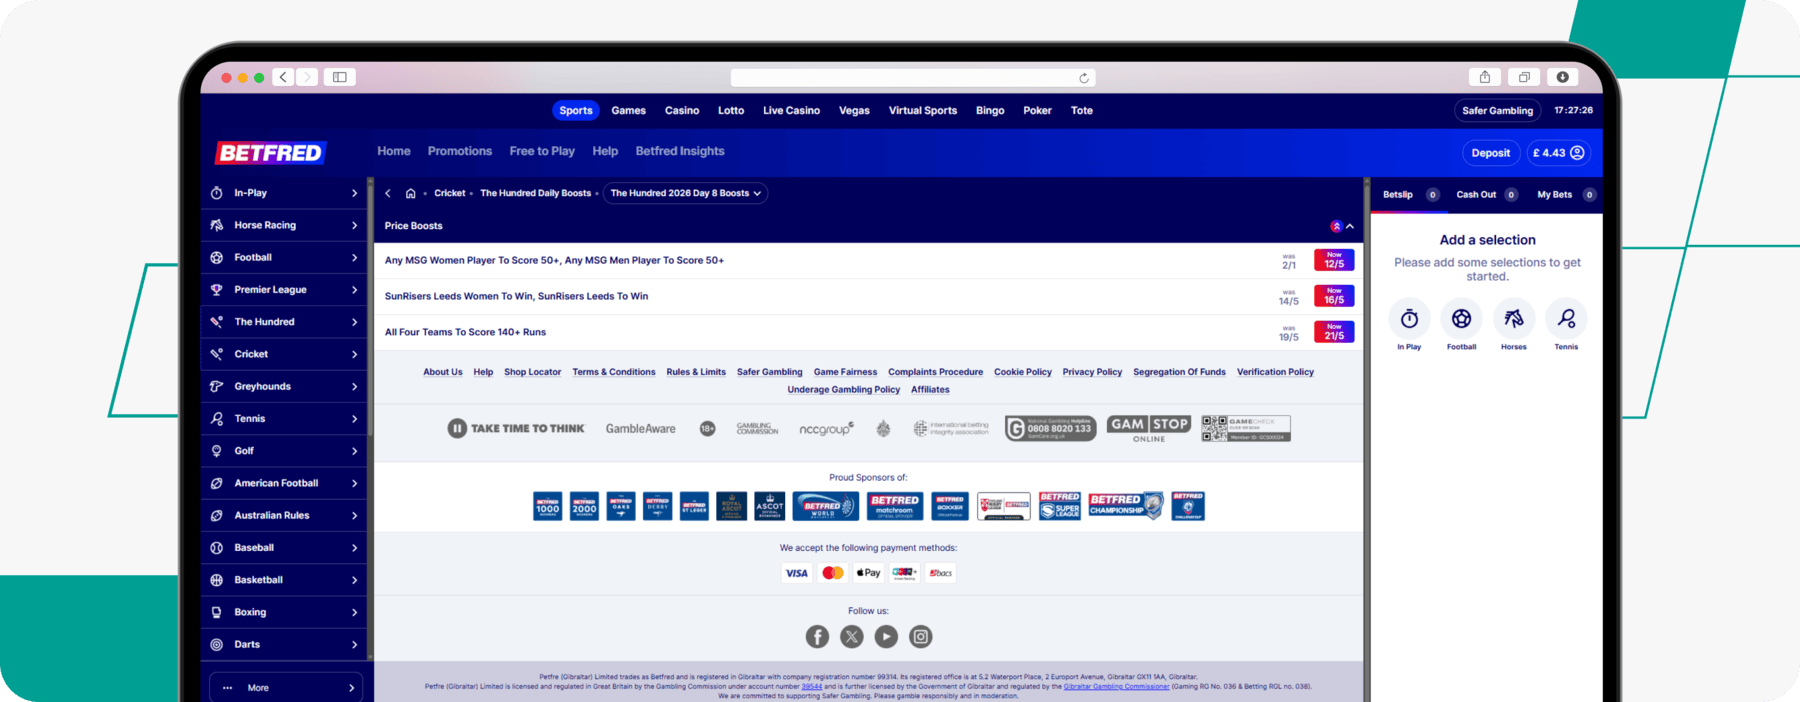Click the Greyhounds icon in sidebar
The image size is (1800, 702).
tap(216, 386)
